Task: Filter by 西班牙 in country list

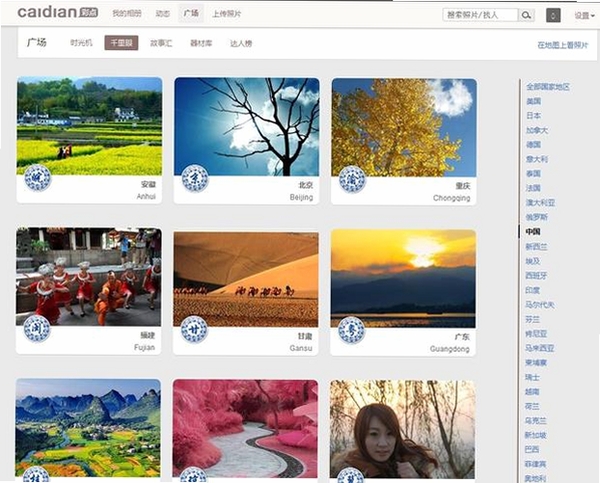Action: coord(537,276)
